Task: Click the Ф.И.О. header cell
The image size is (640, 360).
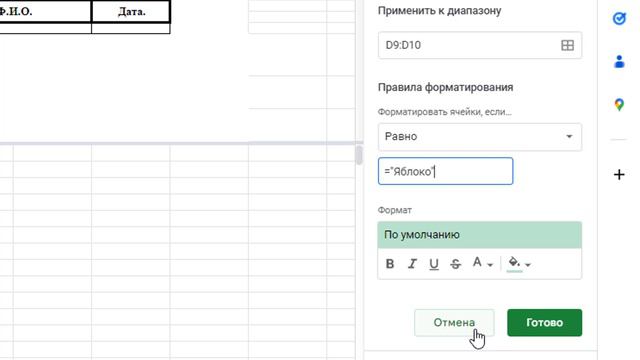Action: (45, 11)
